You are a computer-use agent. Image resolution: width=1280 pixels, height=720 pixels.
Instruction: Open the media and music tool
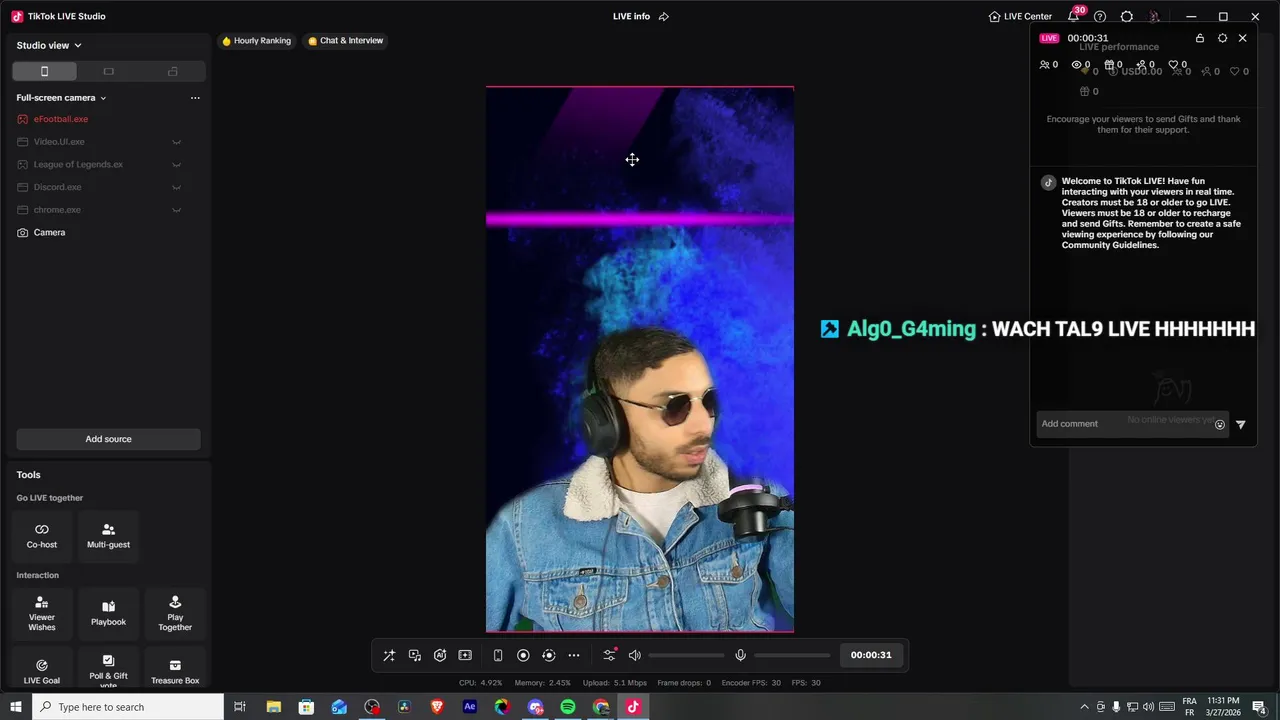point(415,655)
